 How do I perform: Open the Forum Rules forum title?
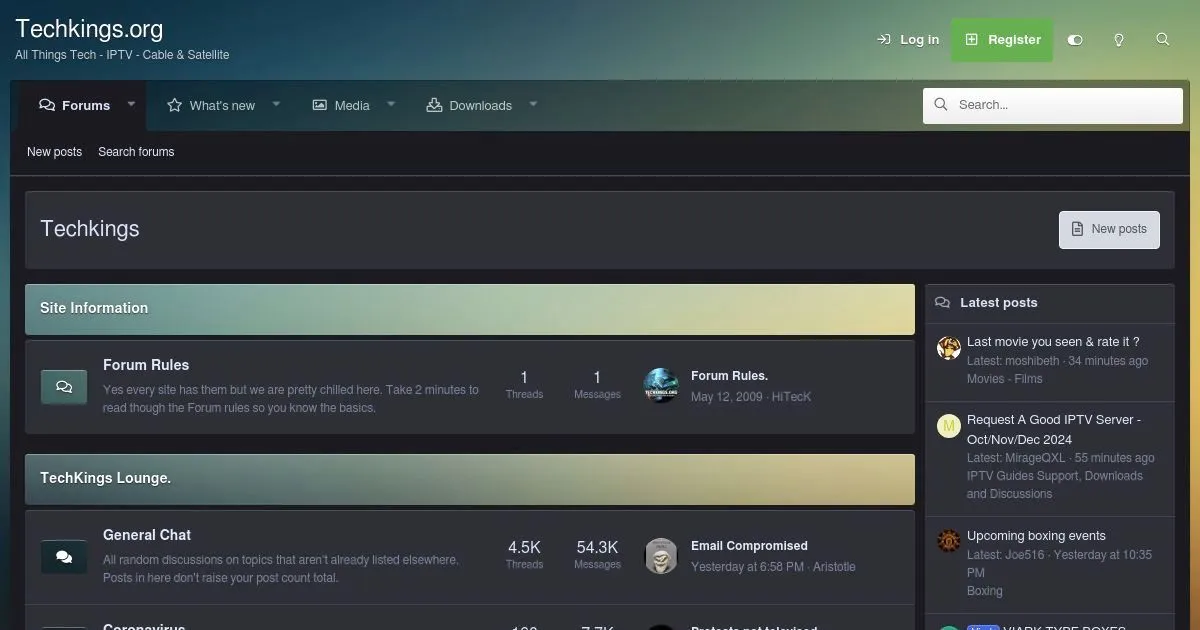[x=146, y=365]
